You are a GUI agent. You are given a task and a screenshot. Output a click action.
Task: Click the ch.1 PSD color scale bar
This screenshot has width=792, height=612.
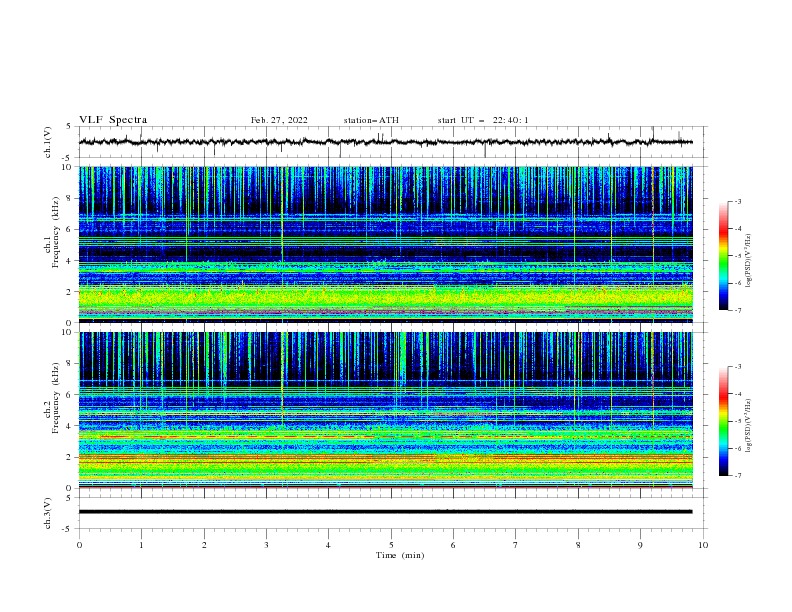point(723,256)
